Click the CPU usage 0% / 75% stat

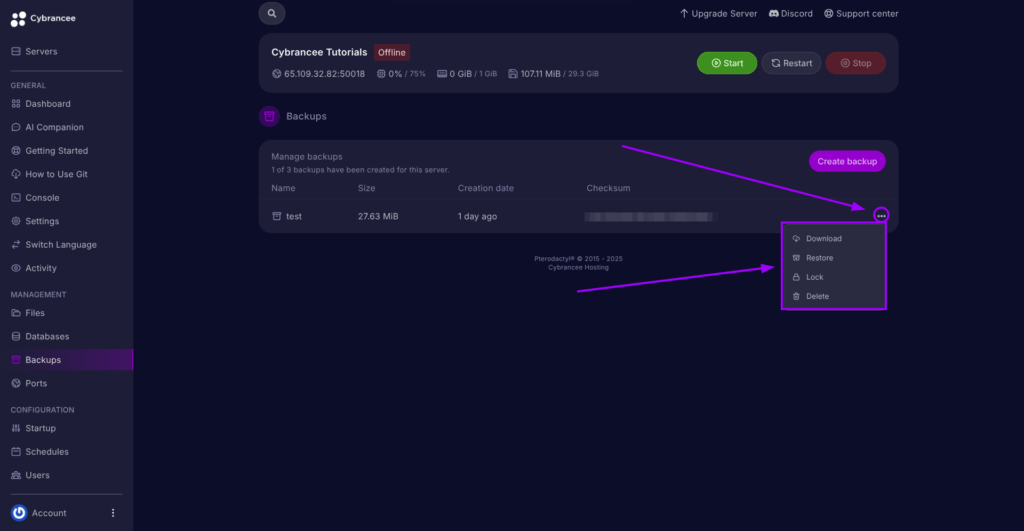[401, 74]
